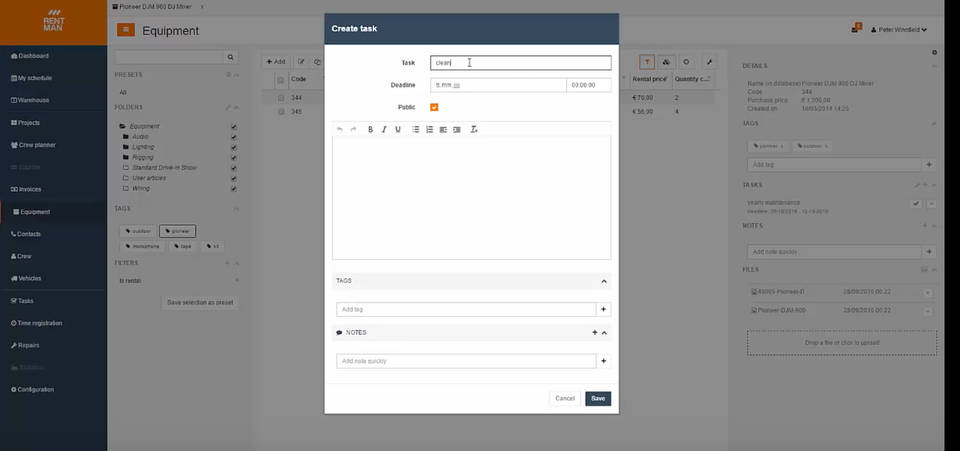Toggle underline formatting in task editor
This screenshot has width=960, height=451.
click(x=398, y=129)
